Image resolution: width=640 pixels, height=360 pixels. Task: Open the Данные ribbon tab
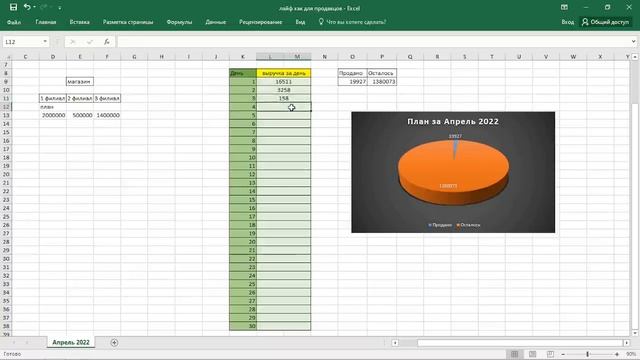216,22
